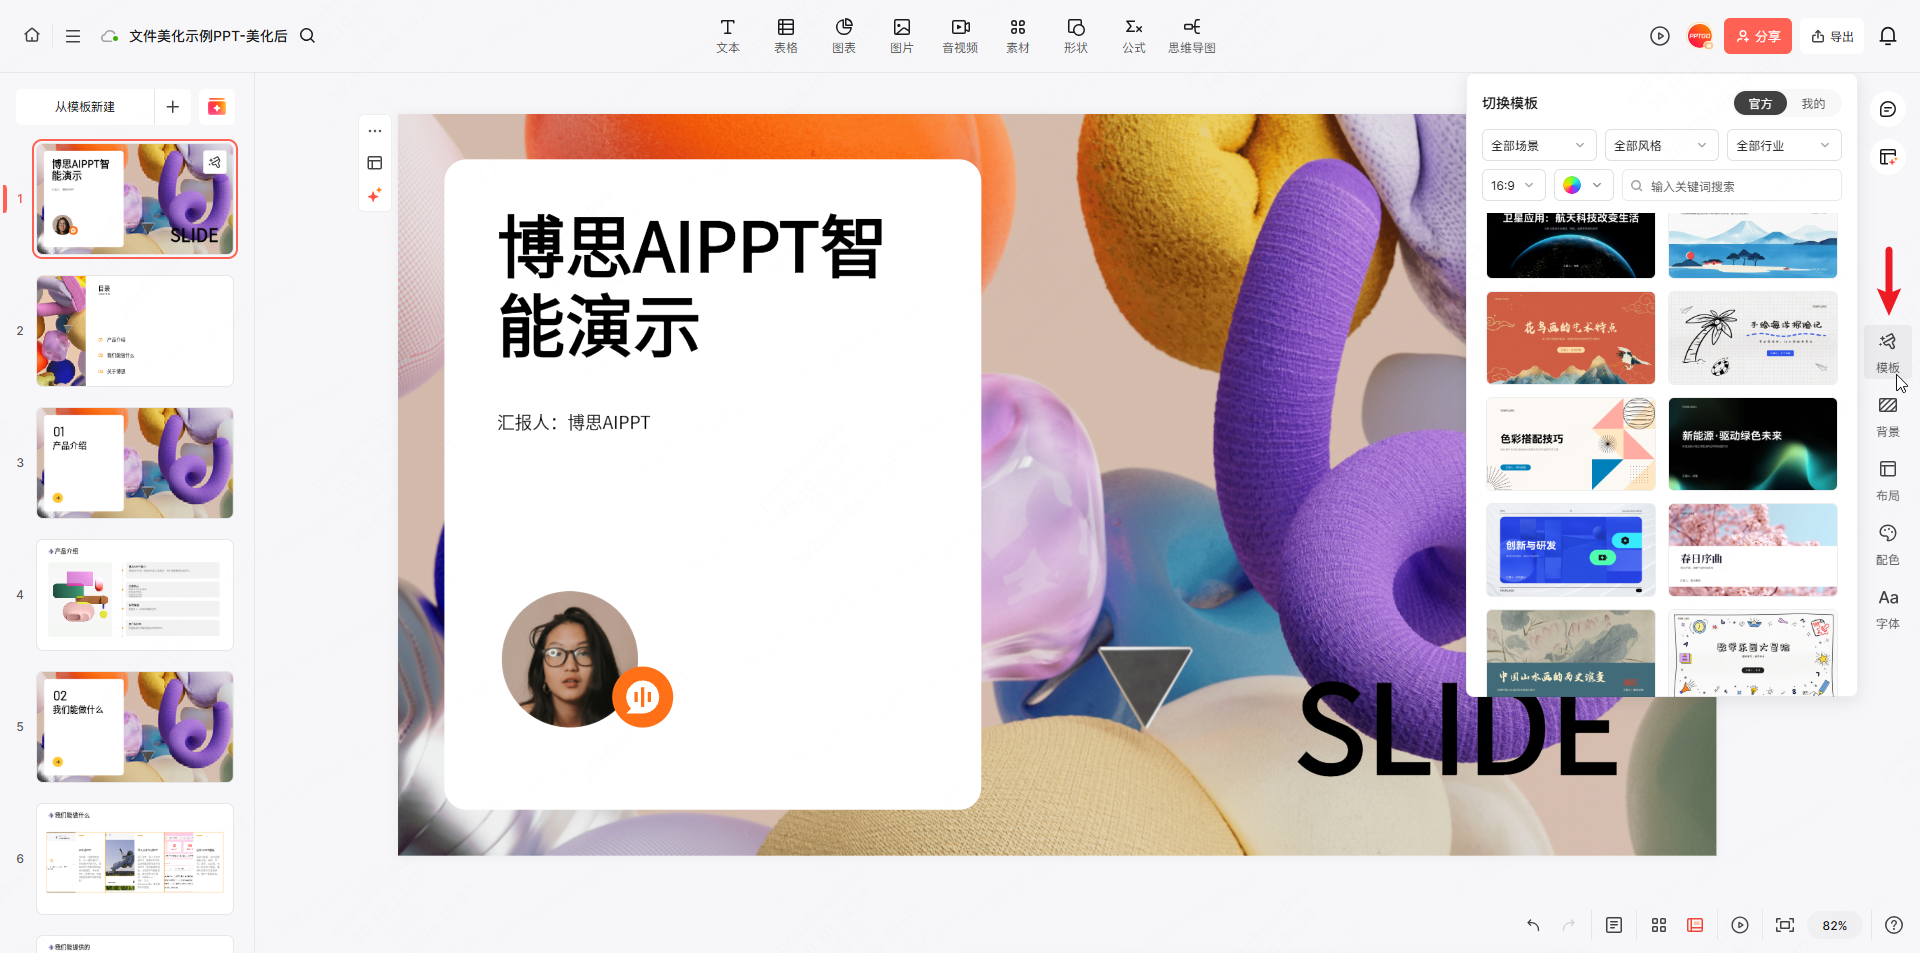The image size is (1920, 953).
Task: Select slide 3 产品介绍 thumbnail
Action: 135,463
